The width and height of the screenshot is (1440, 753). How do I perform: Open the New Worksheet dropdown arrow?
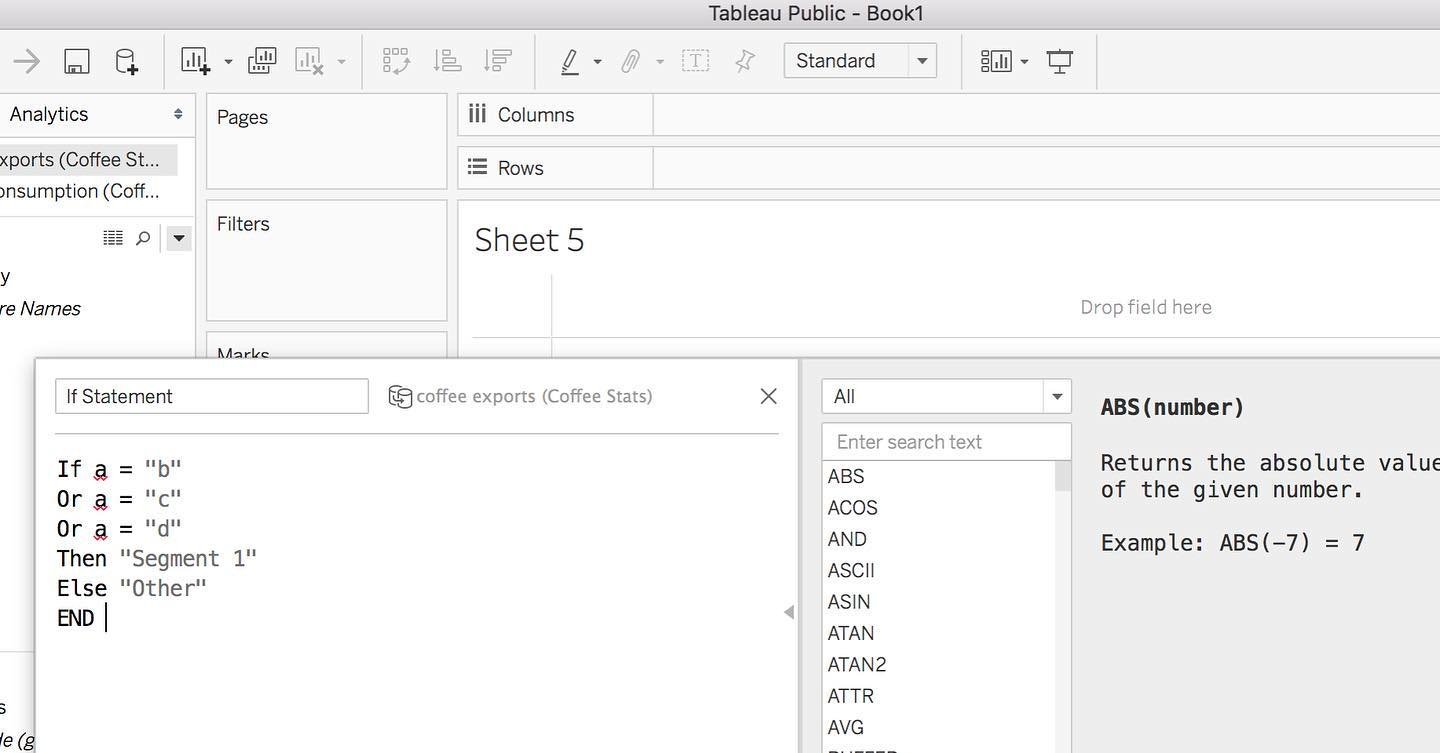[x=228, y=62]
